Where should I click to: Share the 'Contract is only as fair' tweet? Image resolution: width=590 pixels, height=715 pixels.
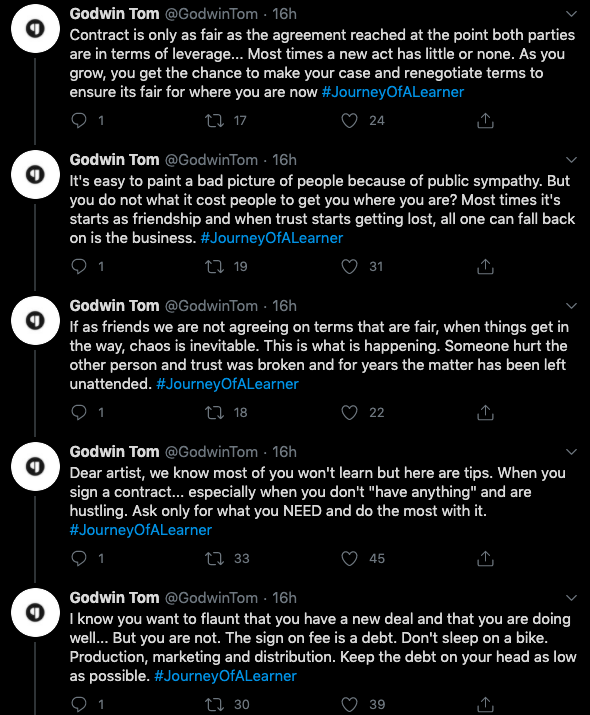coord(485,120)
